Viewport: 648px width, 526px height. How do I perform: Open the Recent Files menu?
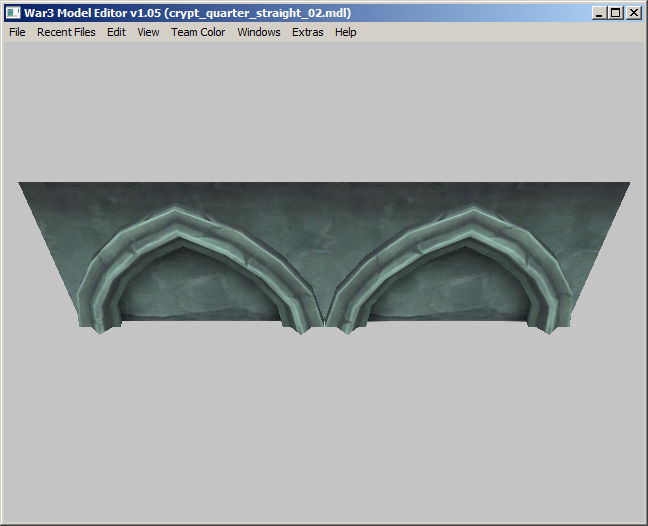66,32
